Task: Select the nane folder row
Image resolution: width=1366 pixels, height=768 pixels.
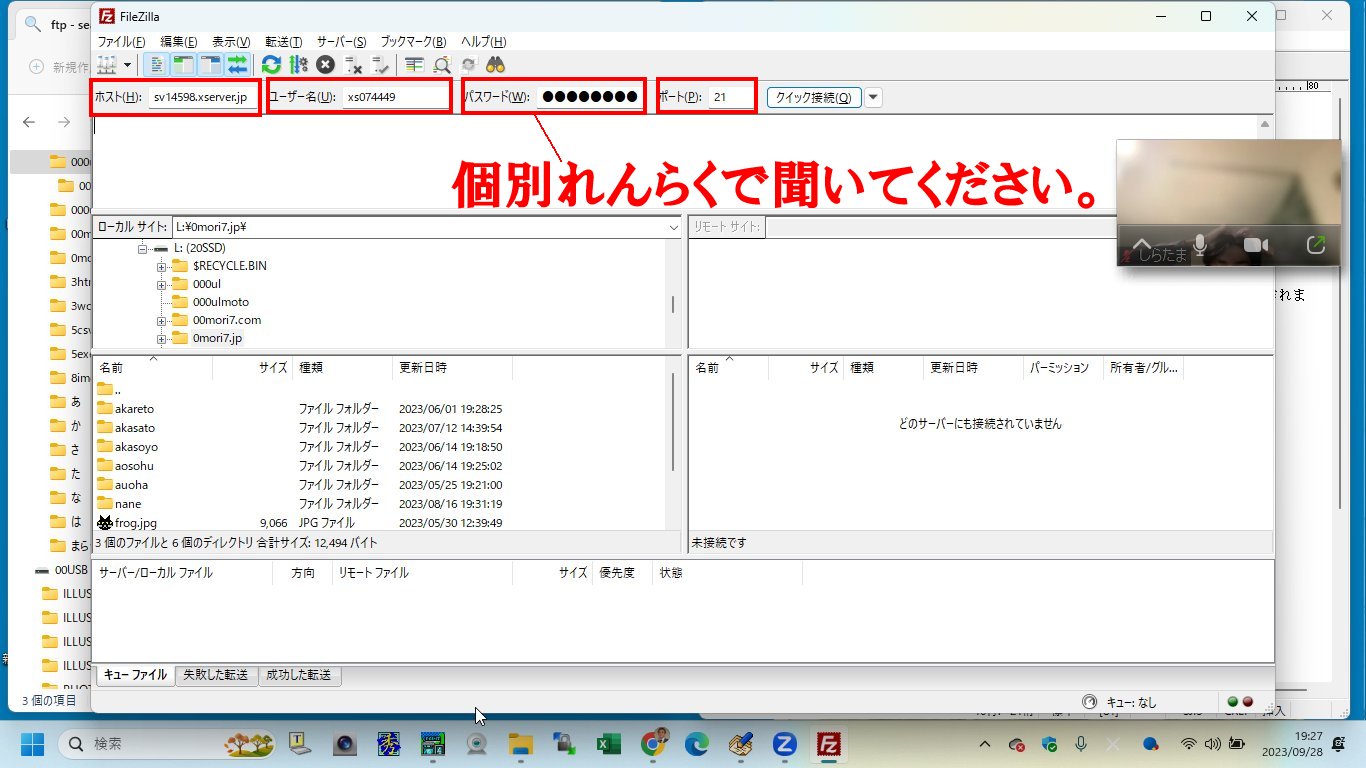Action: point(380,504)
